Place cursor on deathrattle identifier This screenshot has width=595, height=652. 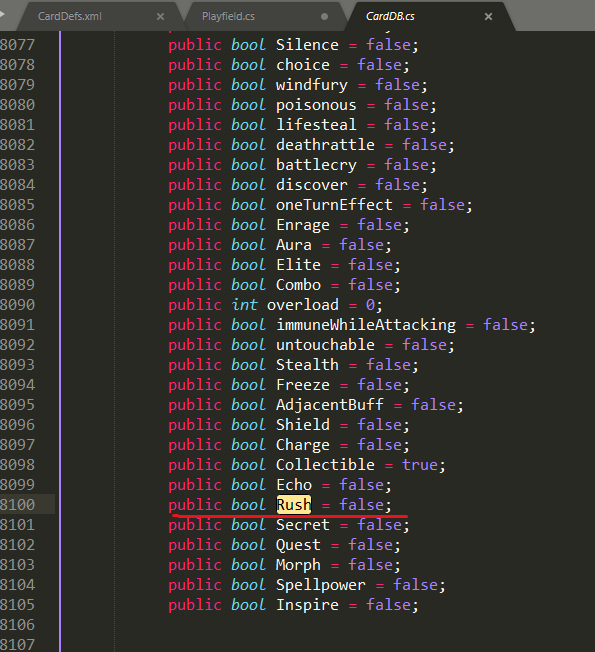pos(325,145)
